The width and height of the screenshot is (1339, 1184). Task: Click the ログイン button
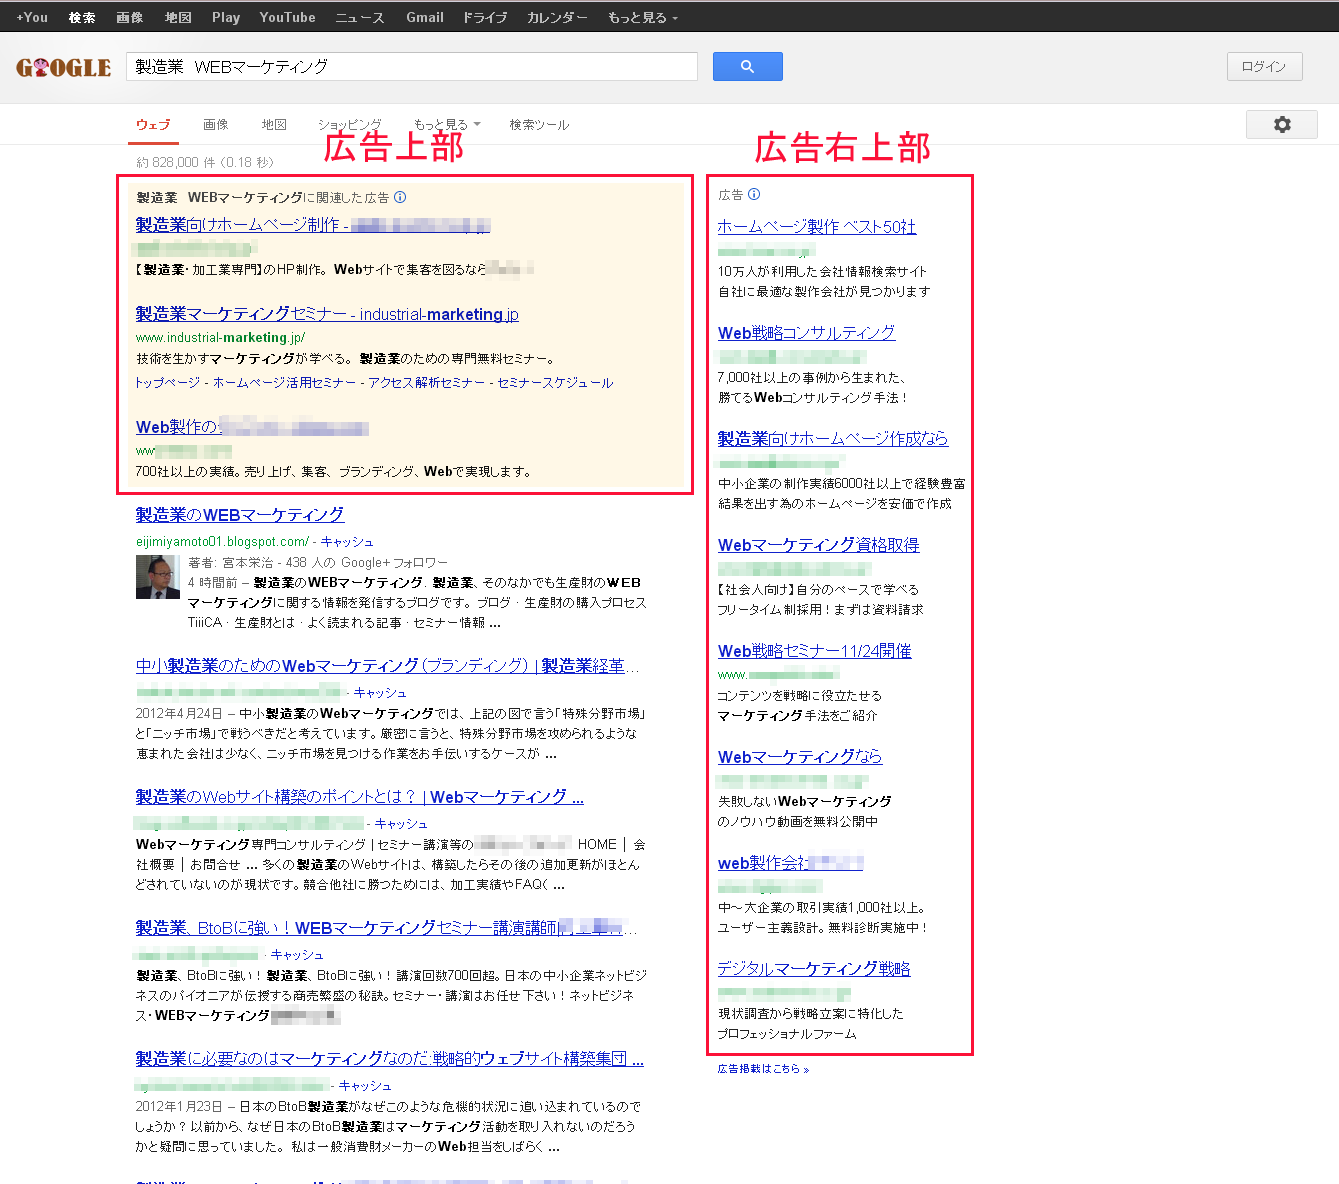point(1264,66)
